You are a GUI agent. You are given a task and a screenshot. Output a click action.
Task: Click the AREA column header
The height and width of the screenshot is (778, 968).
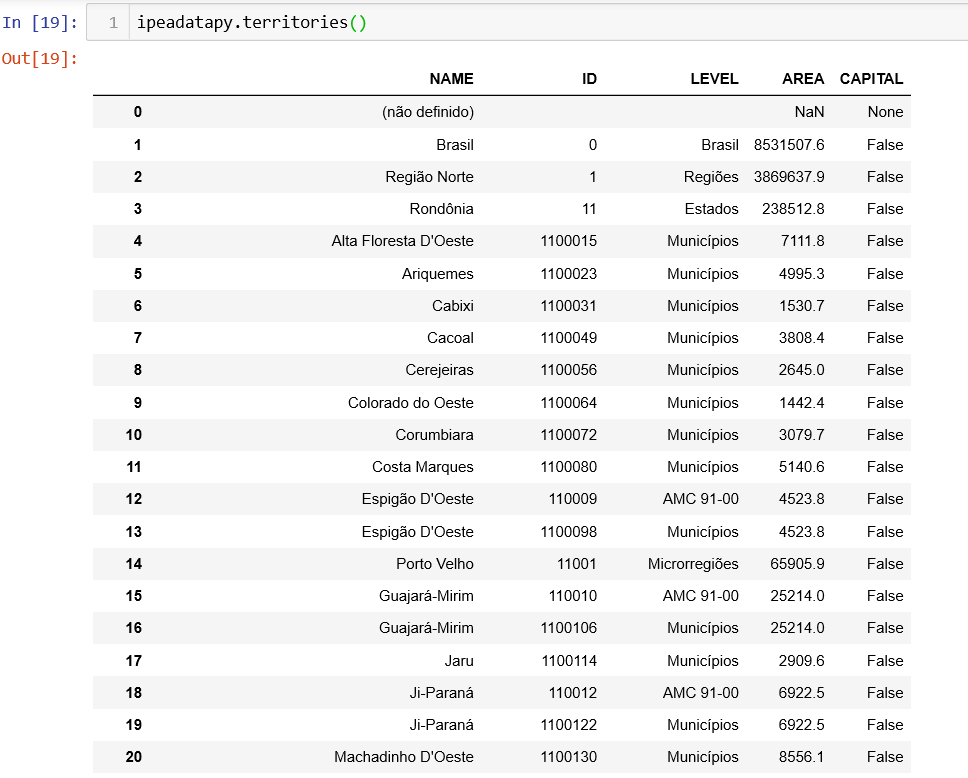803,79
